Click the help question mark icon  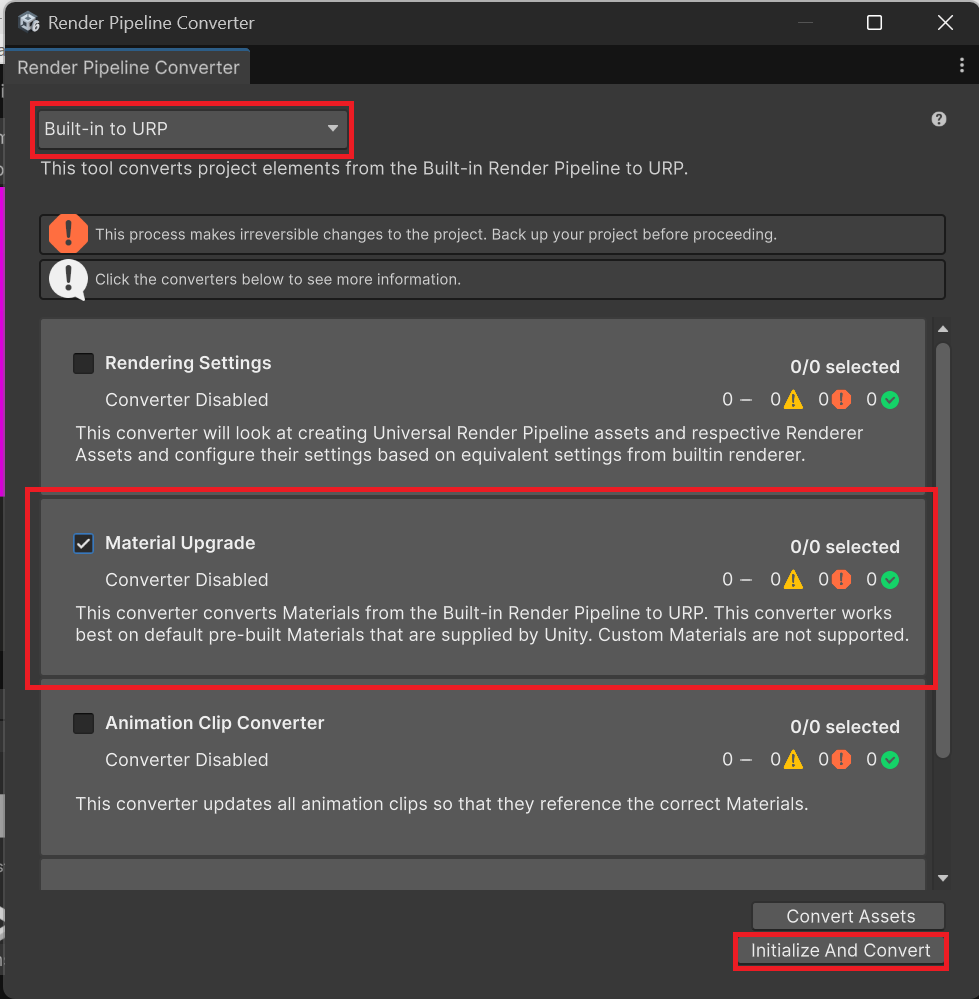938,119
